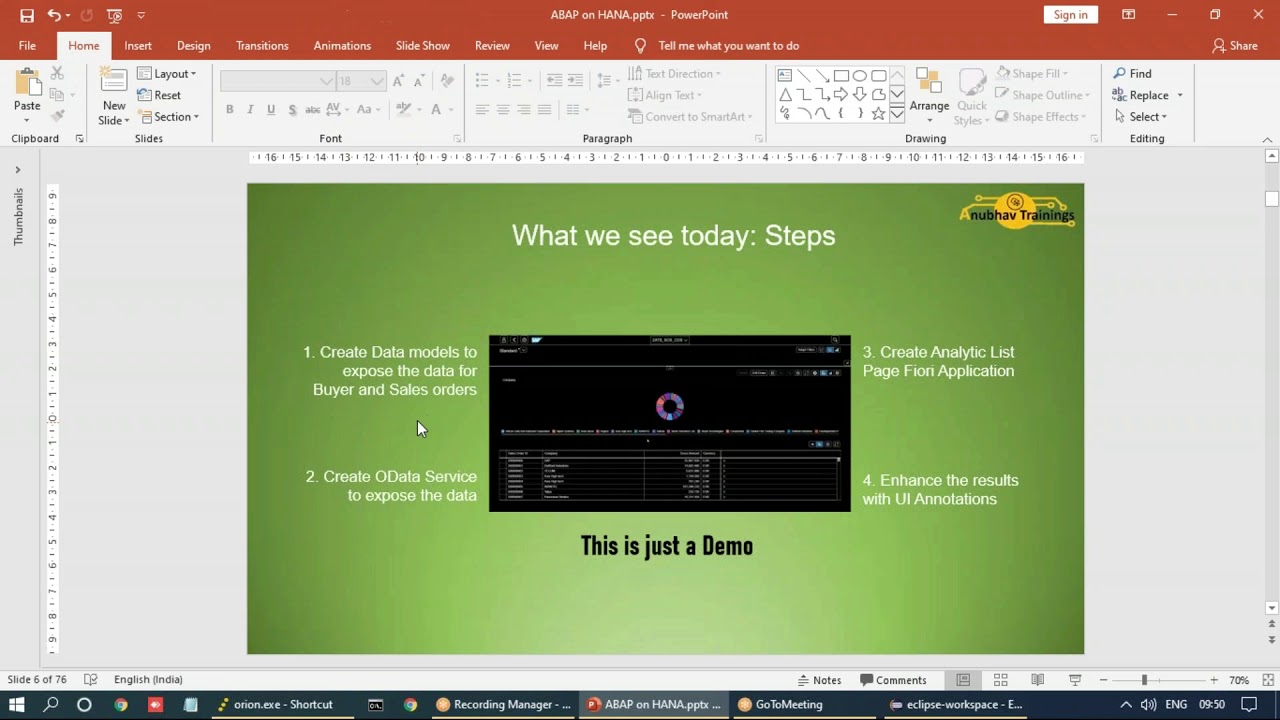The height and width of the screenshot is (720, 1280).
Task: Switch to the Slide Show tab
Action: pos(423,46)
